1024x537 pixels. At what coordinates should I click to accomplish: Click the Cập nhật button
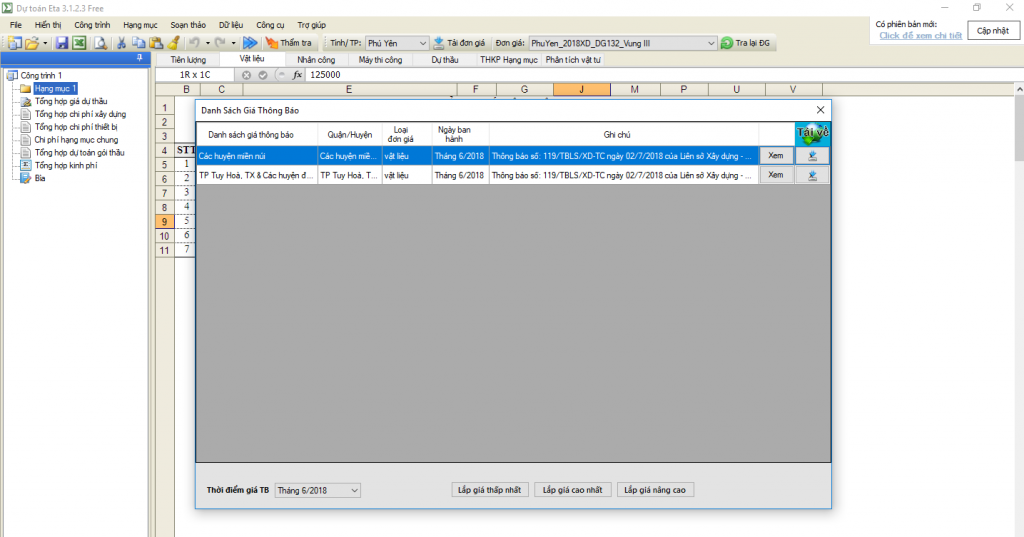[992, 31]
